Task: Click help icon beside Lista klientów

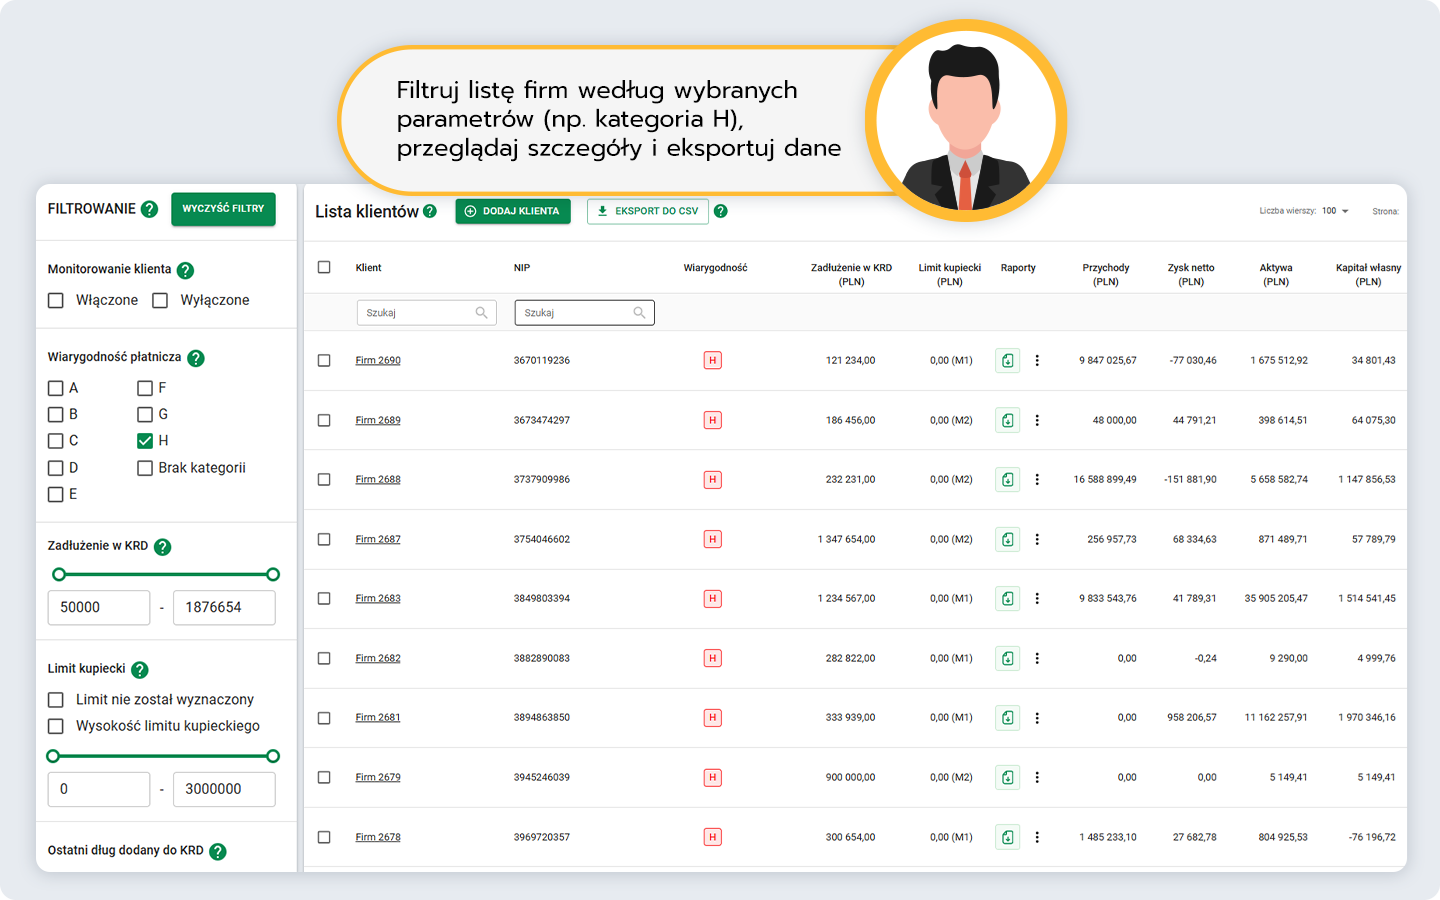Action: pyautogui.click(x=430, y=211)
